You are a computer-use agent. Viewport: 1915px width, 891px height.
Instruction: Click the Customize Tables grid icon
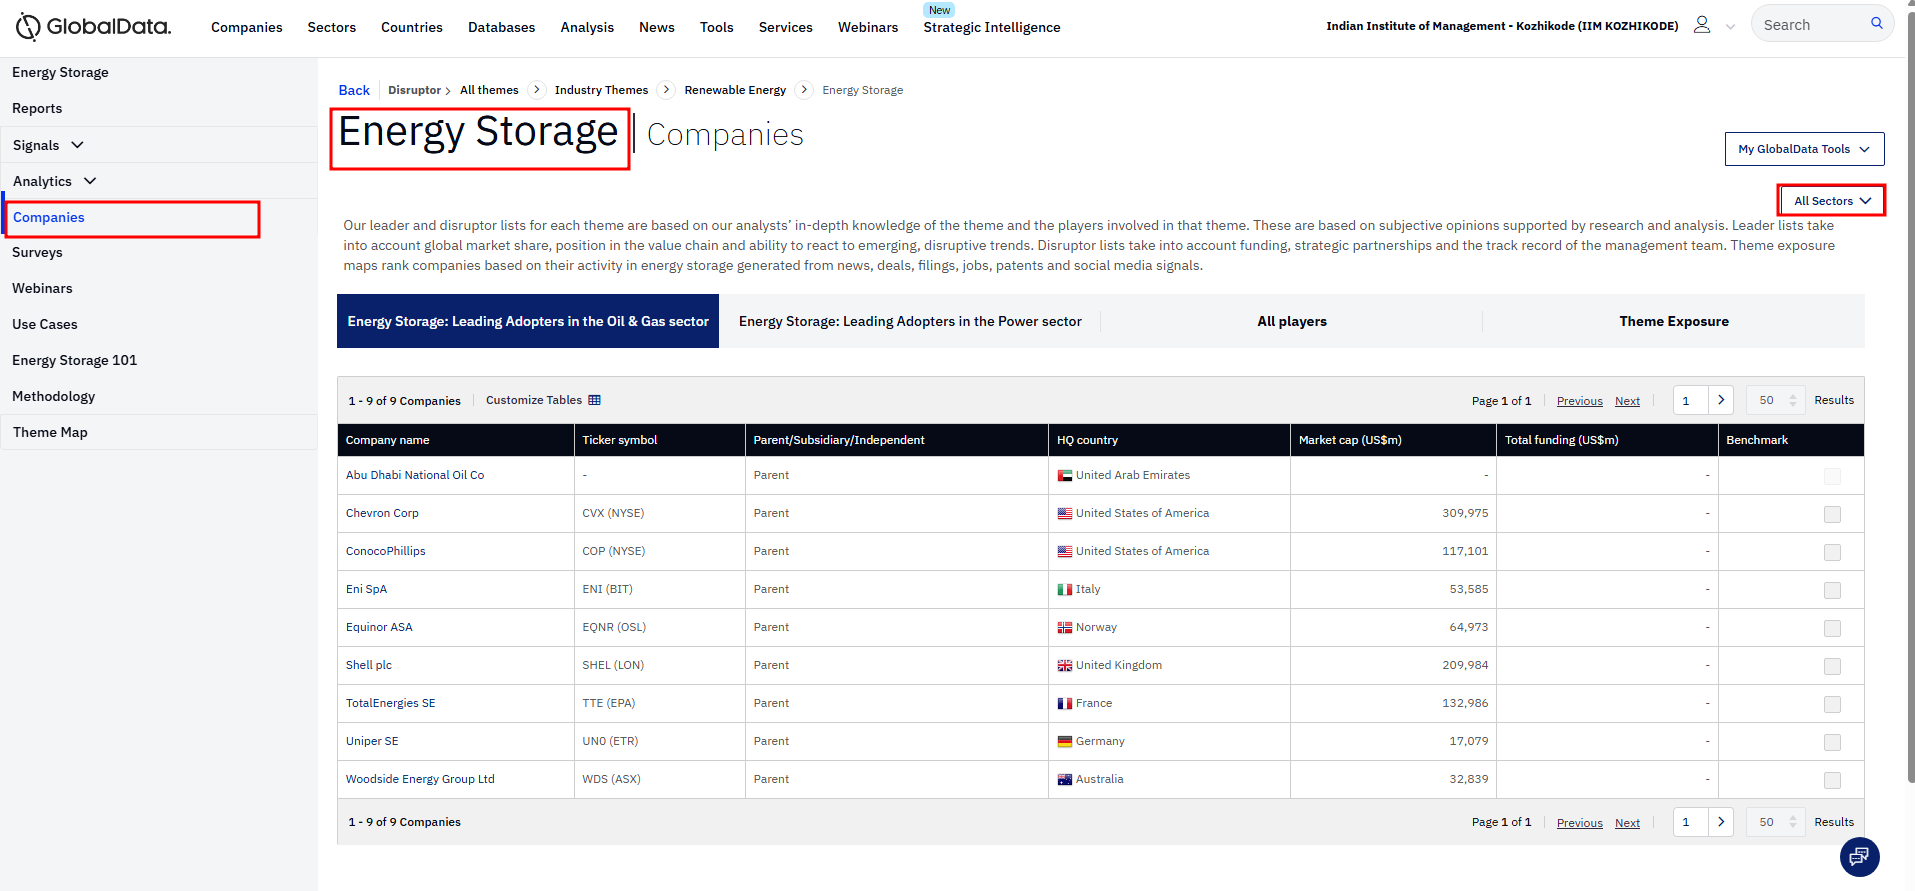[594, 400]
